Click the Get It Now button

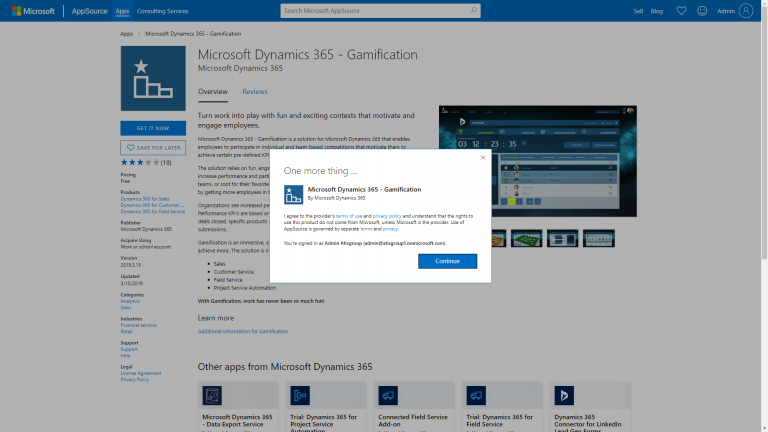point(153,128)
